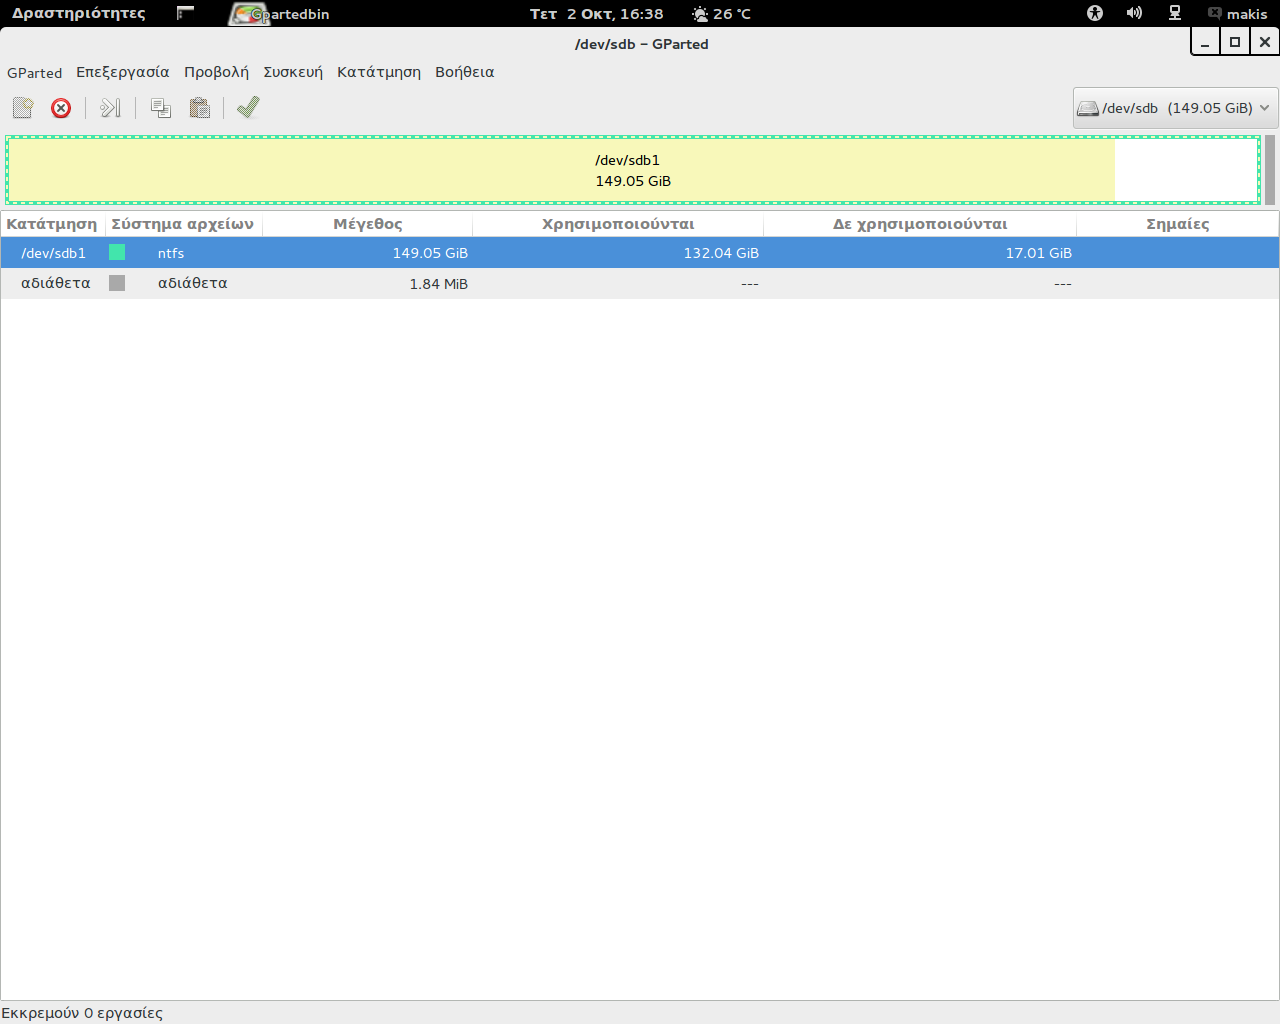Open the Κατάτμηση menu

click(x=379, y=72)
